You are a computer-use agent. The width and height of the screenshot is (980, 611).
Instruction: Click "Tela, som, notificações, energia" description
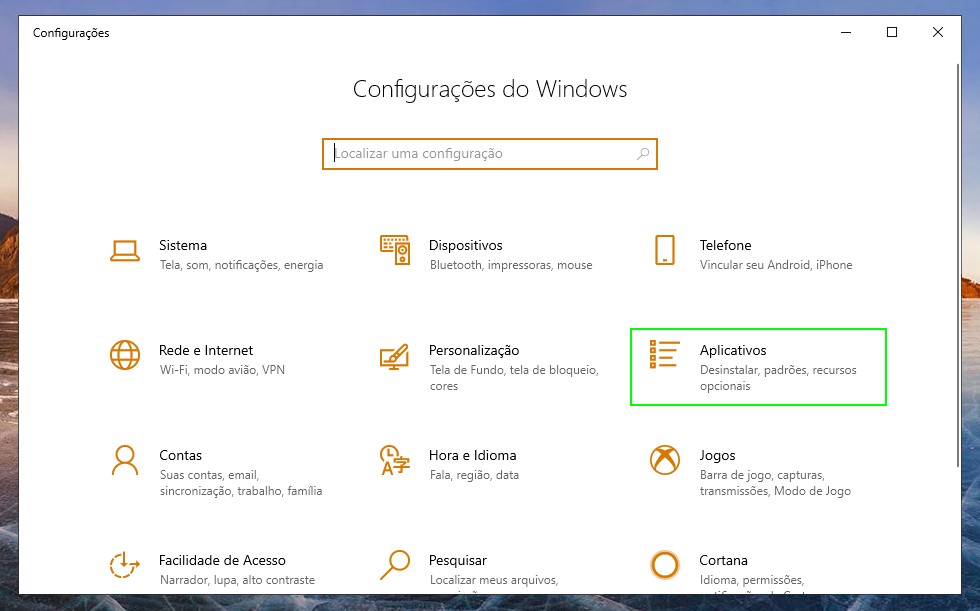241,265
